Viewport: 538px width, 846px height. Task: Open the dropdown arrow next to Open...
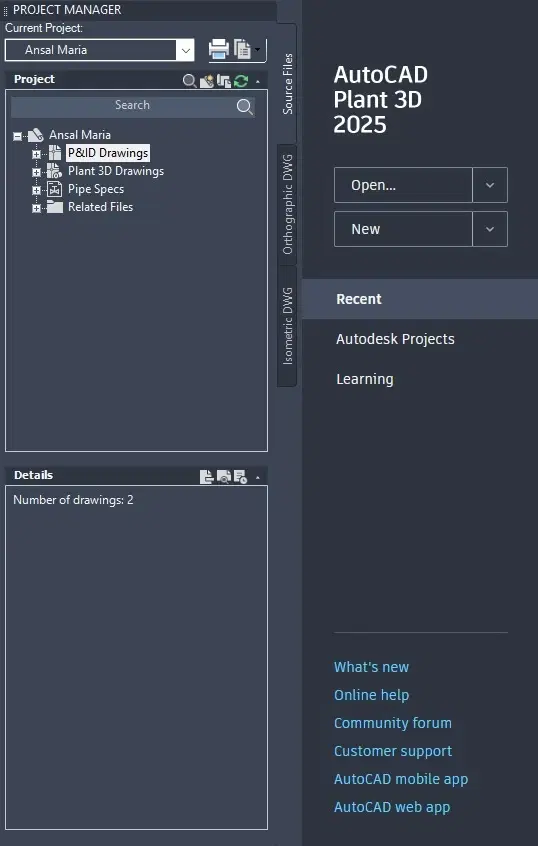point(490,185)
